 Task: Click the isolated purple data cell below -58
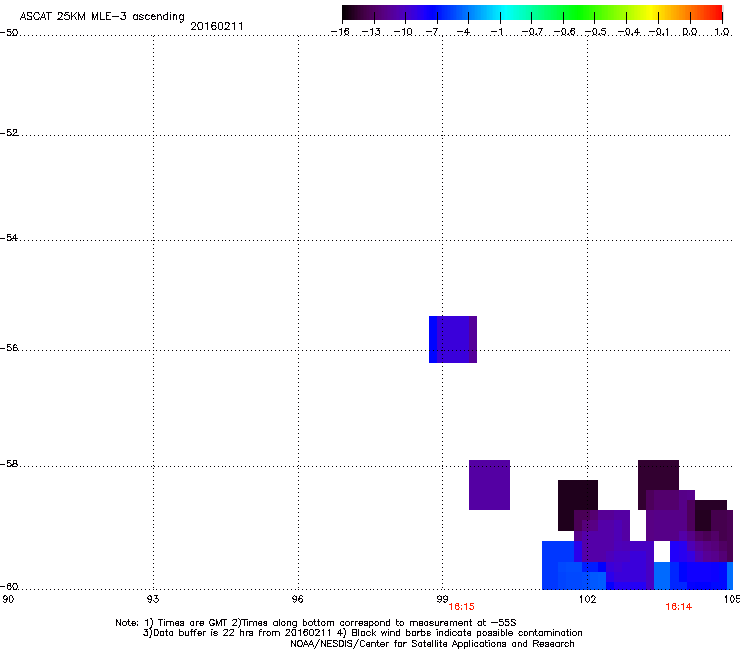click(x=489, y=485)
